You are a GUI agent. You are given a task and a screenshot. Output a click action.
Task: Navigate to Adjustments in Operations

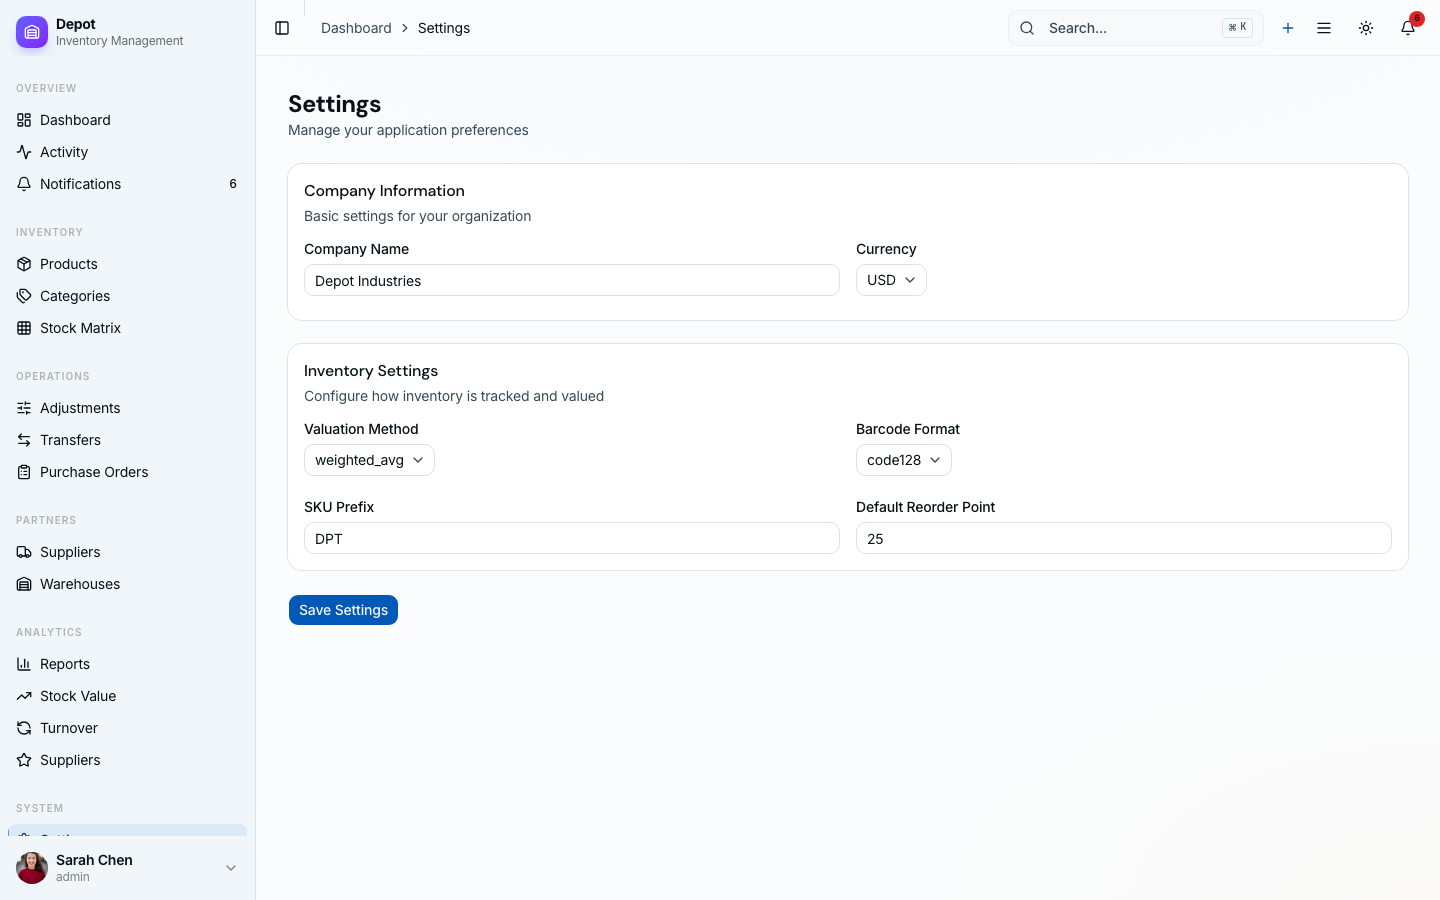pos(80,408)
